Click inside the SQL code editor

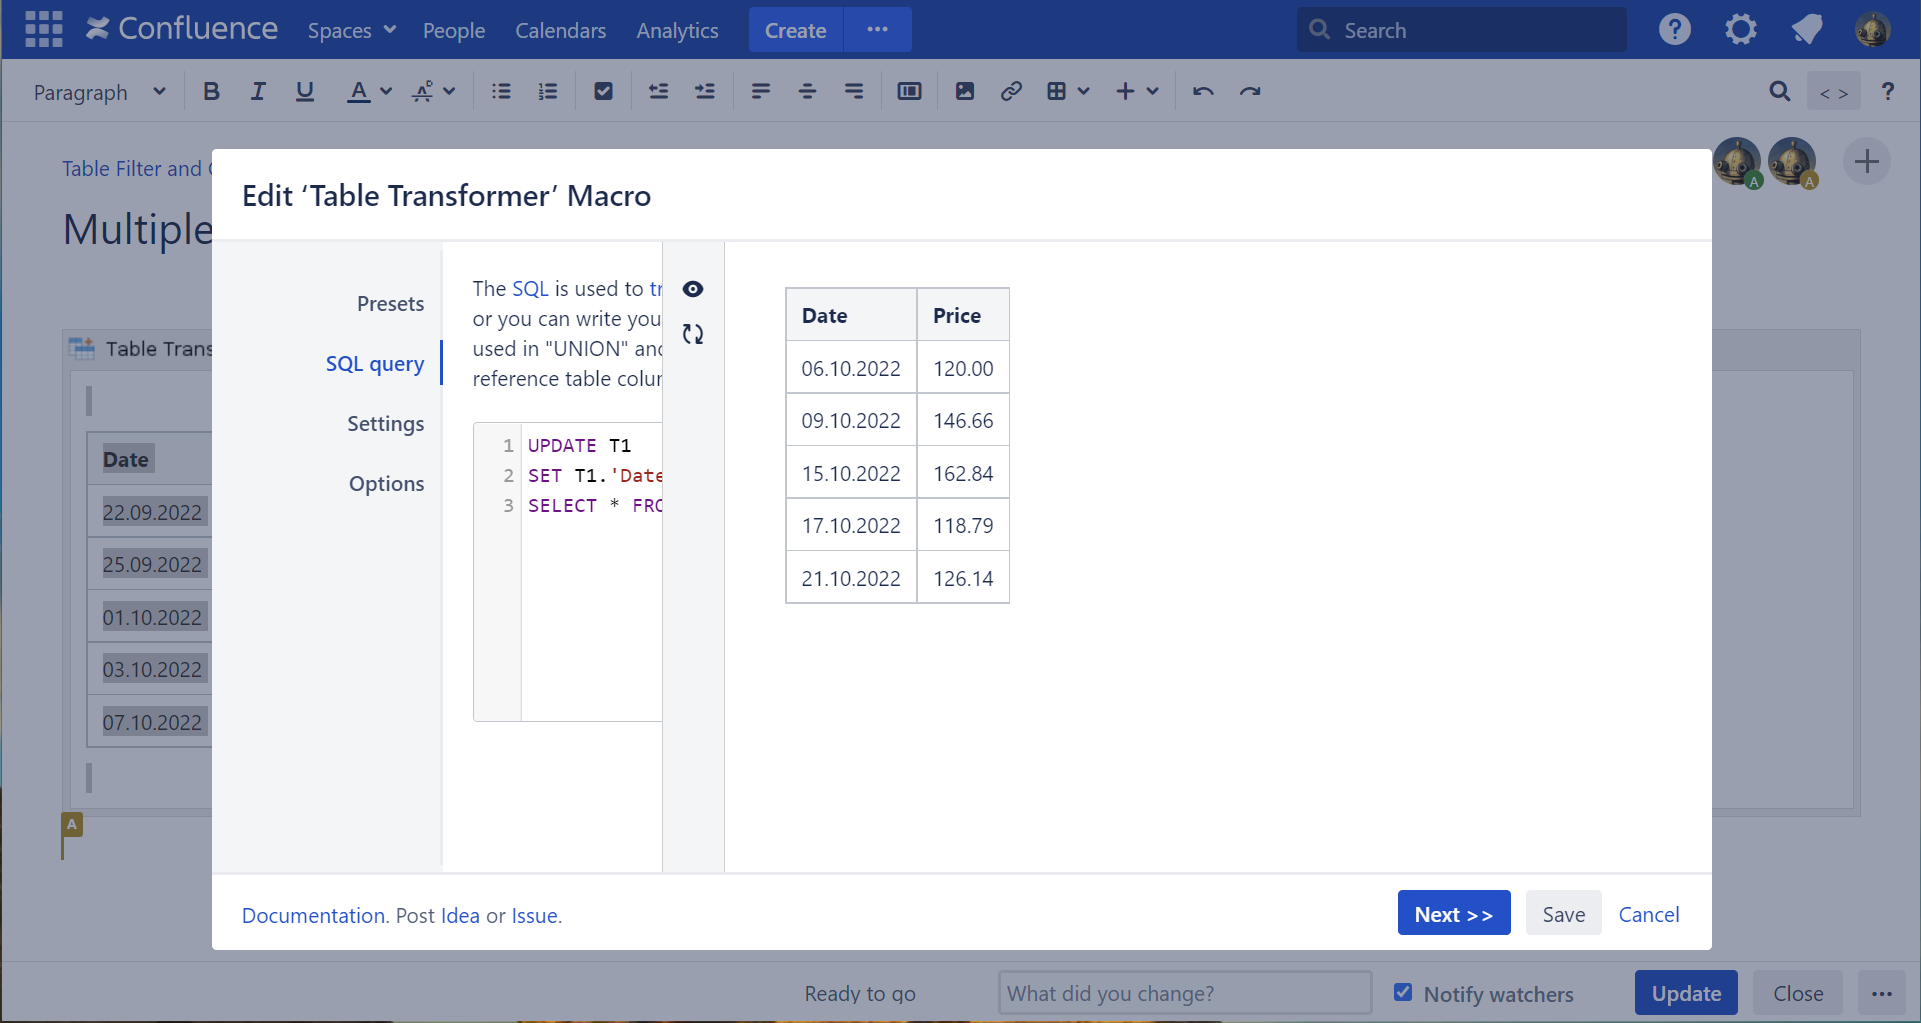590,600
